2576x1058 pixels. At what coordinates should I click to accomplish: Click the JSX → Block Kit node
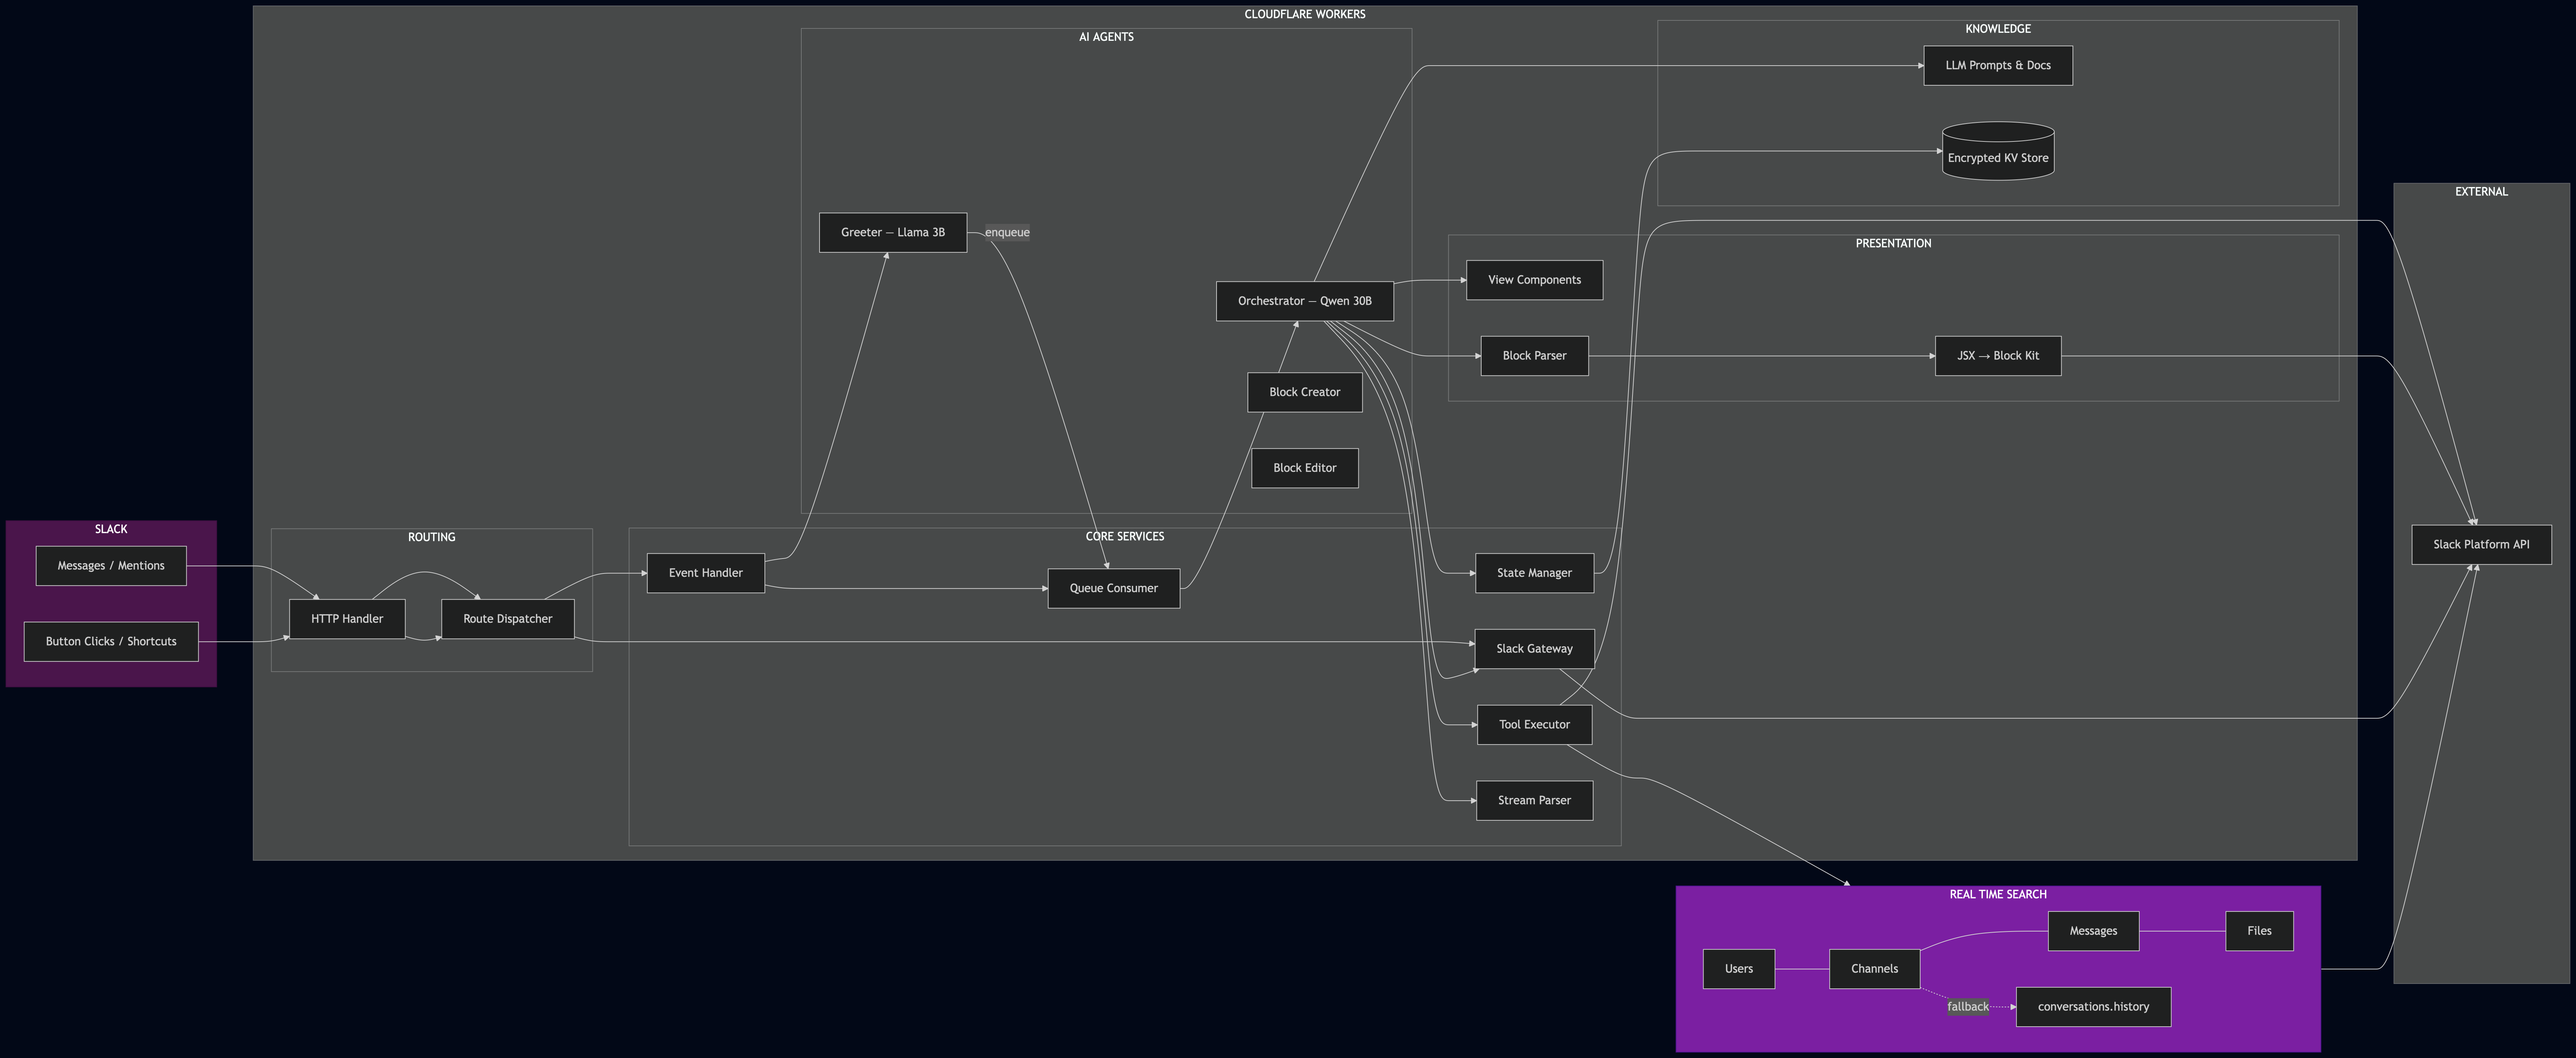pyautogui.click(x=1998, y=356)
